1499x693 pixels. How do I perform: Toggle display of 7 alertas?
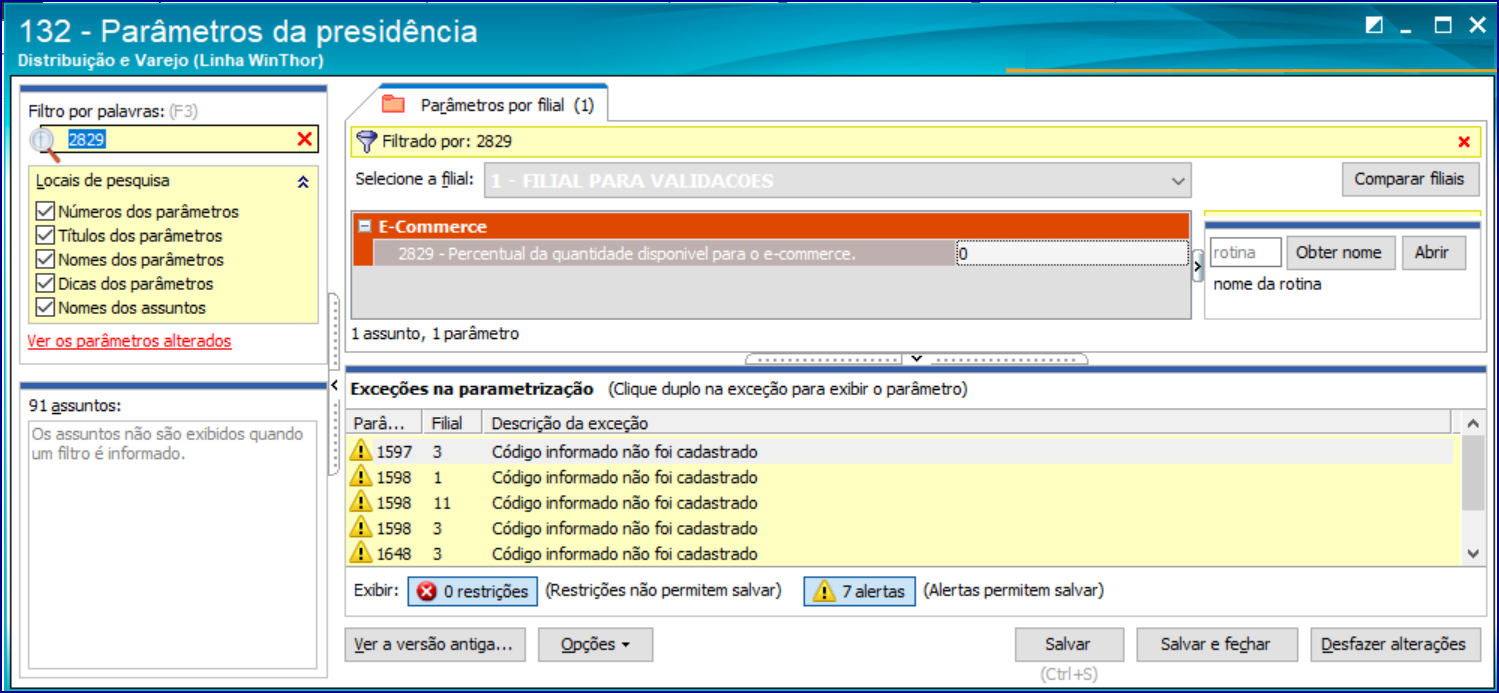(x=859, y=591)
